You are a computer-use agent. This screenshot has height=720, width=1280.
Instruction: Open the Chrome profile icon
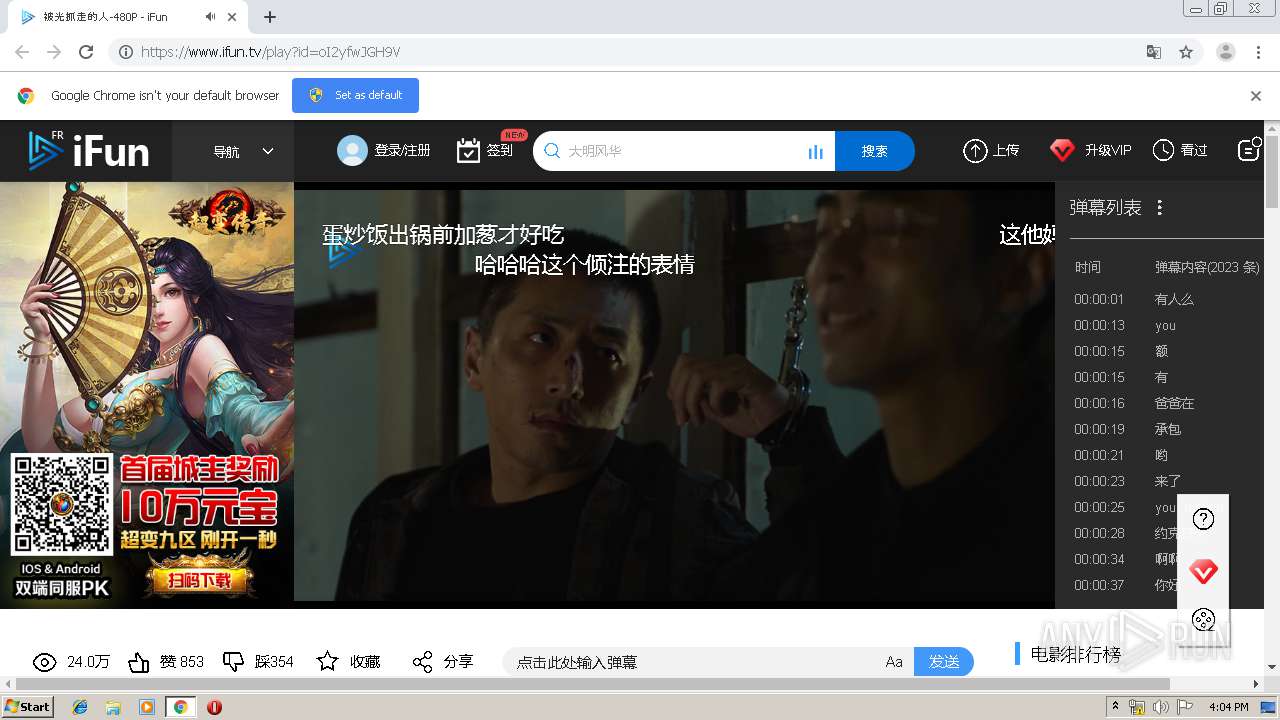1226,52
